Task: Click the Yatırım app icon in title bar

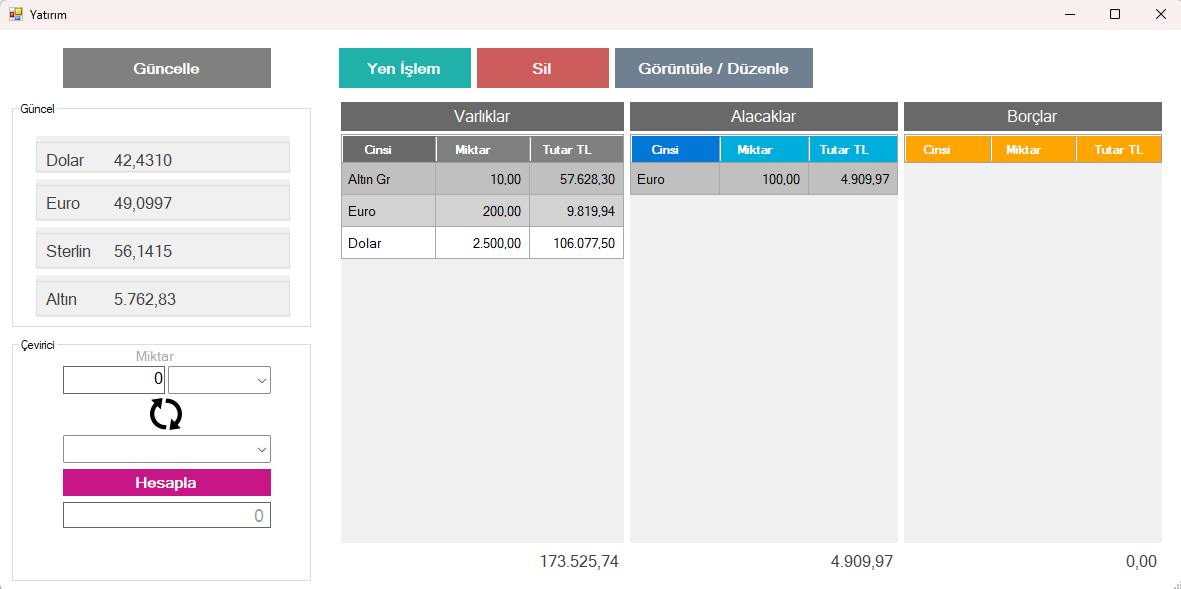Action: tap(15, 14)
